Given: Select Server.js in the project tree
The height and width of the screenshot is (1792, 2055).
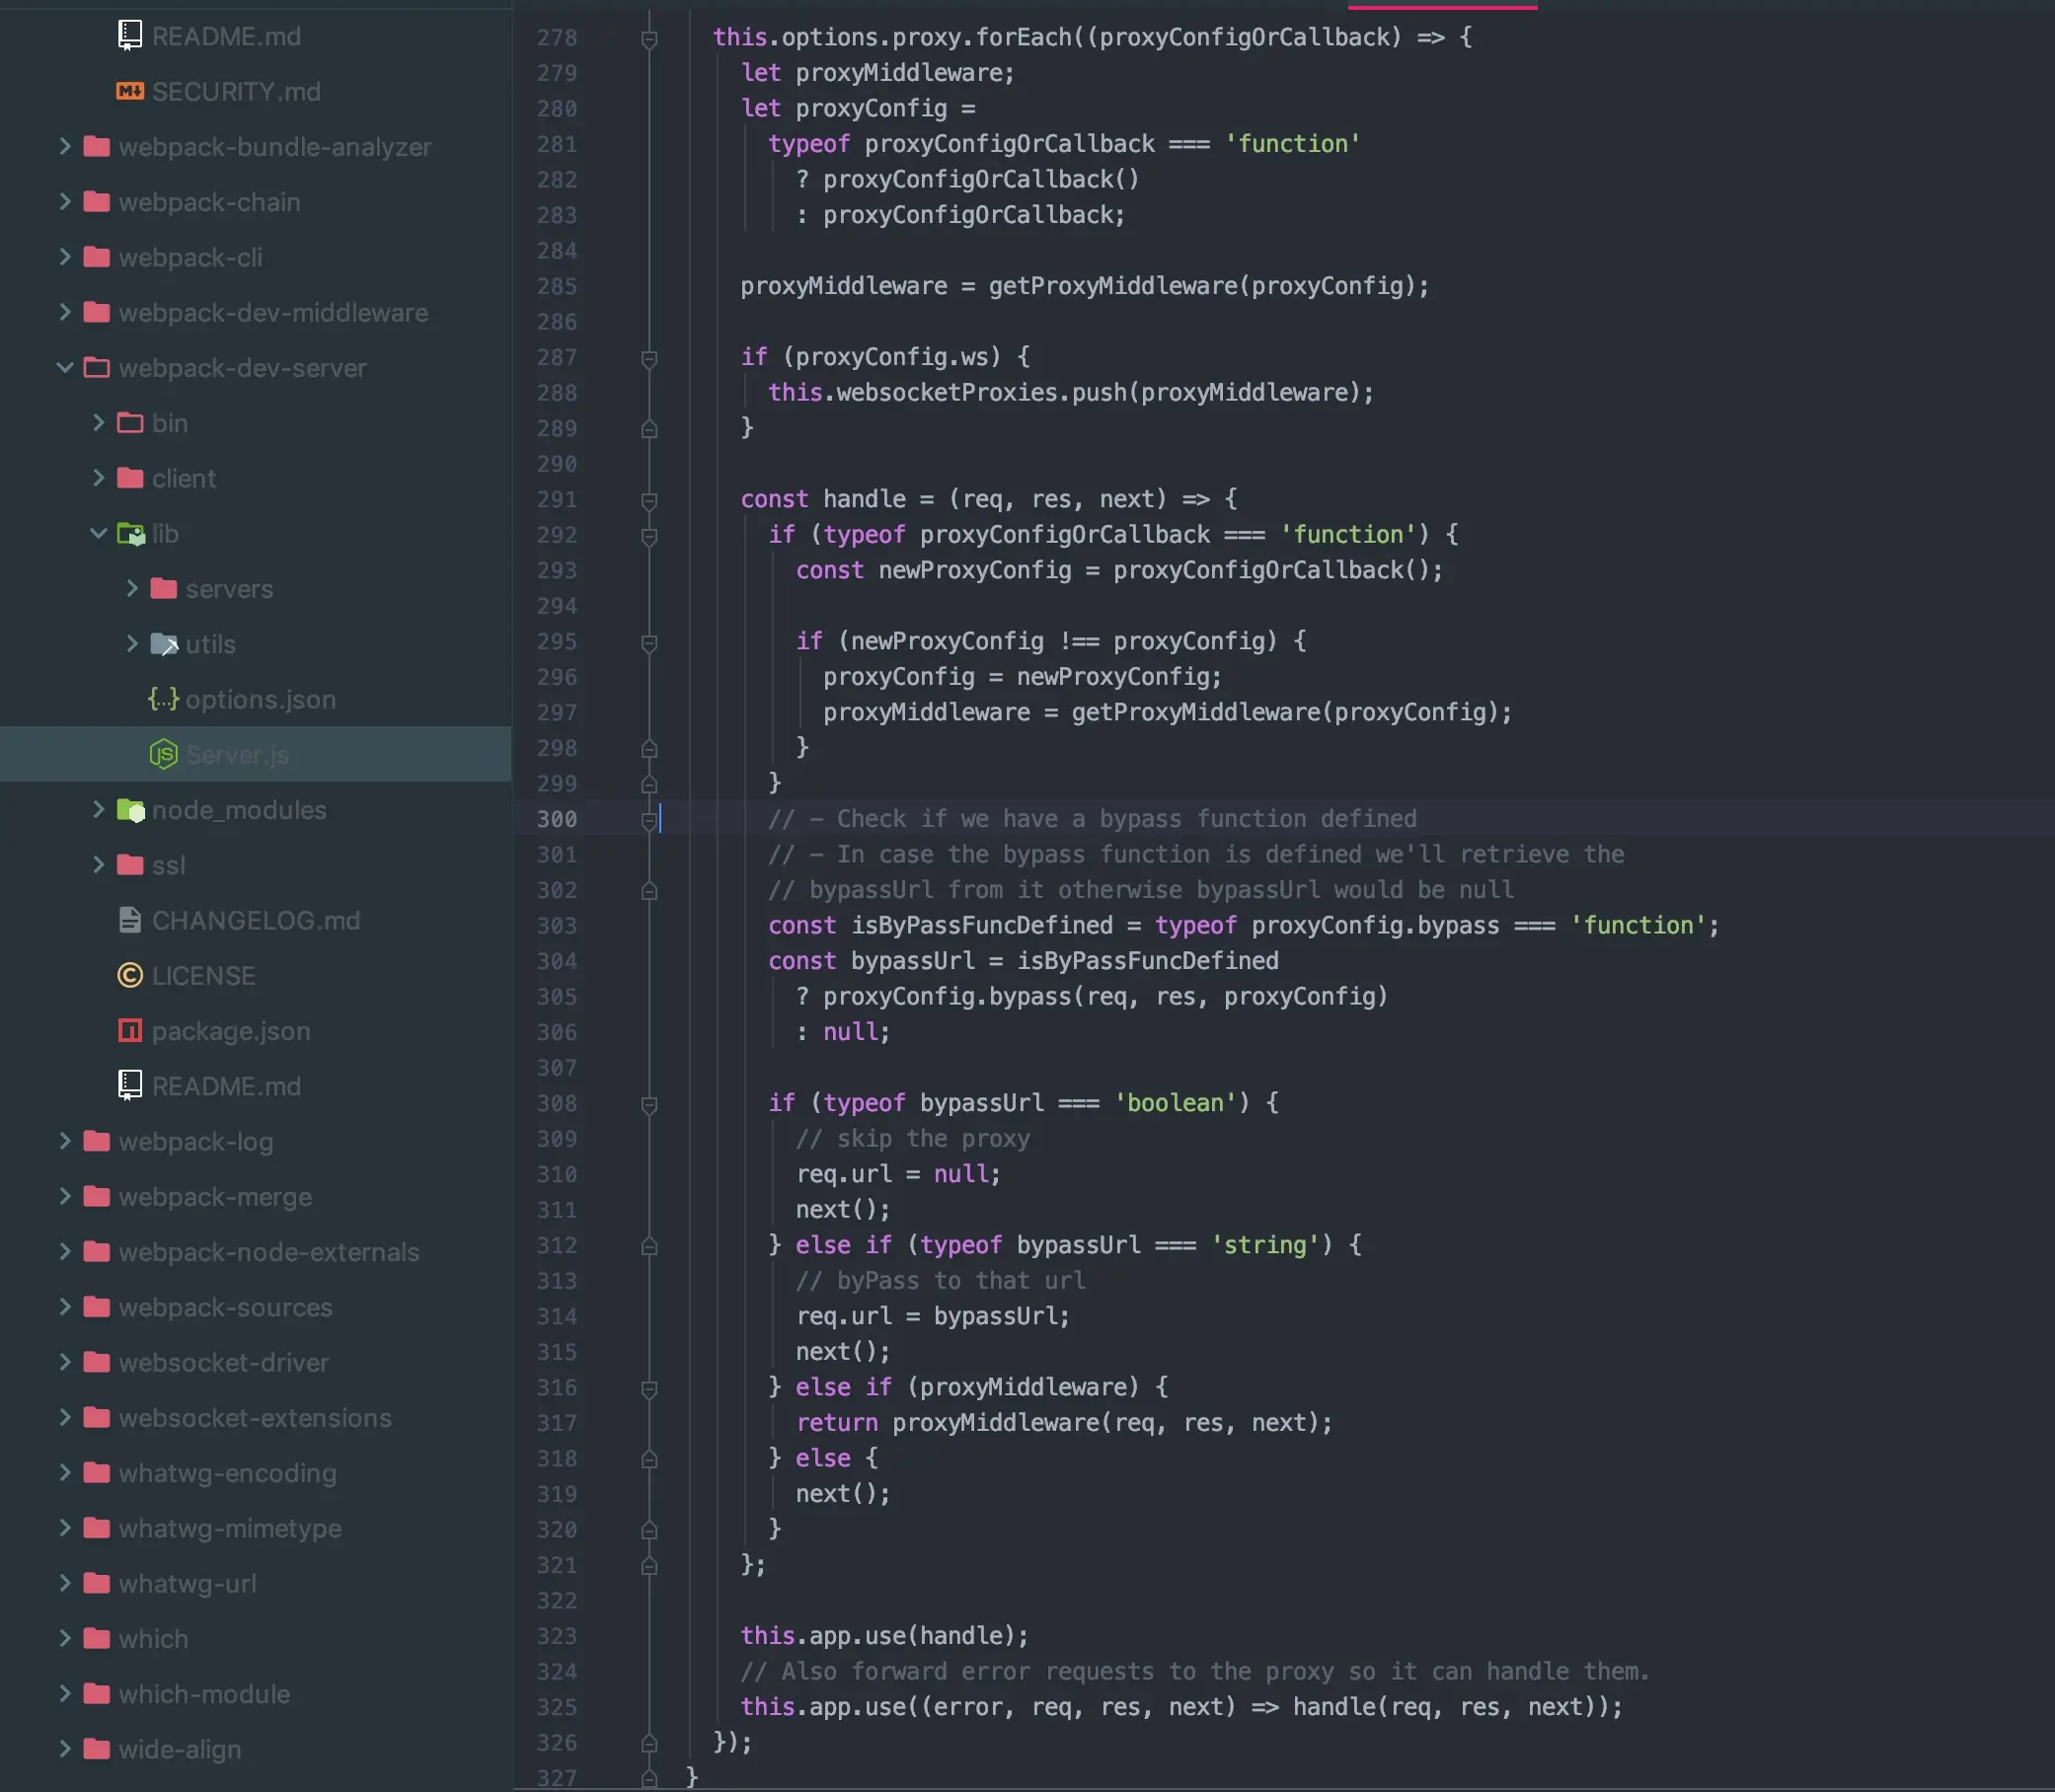Looking at the screenshot, I should point(237,754).
